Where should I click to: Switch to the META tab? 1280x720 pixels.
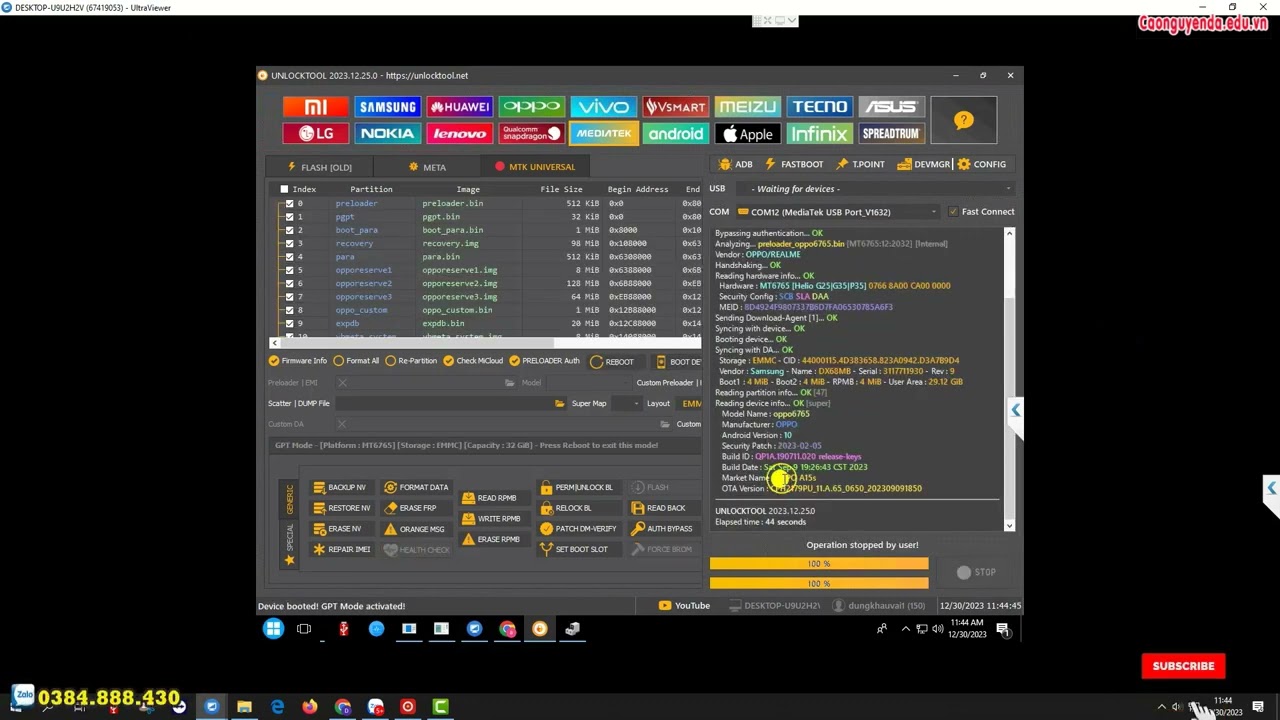(x=427, y=167)
